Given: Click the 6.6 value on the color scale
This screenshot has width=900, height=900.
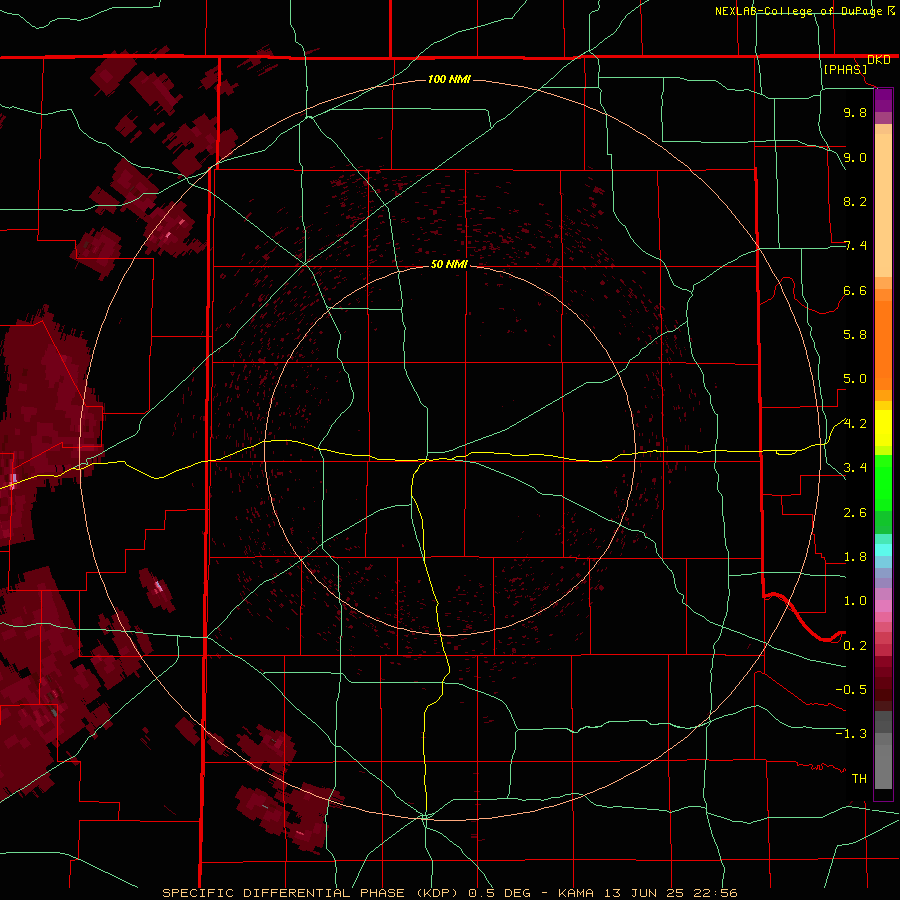Looking at the screenshot, I should [x=855, y=290].
